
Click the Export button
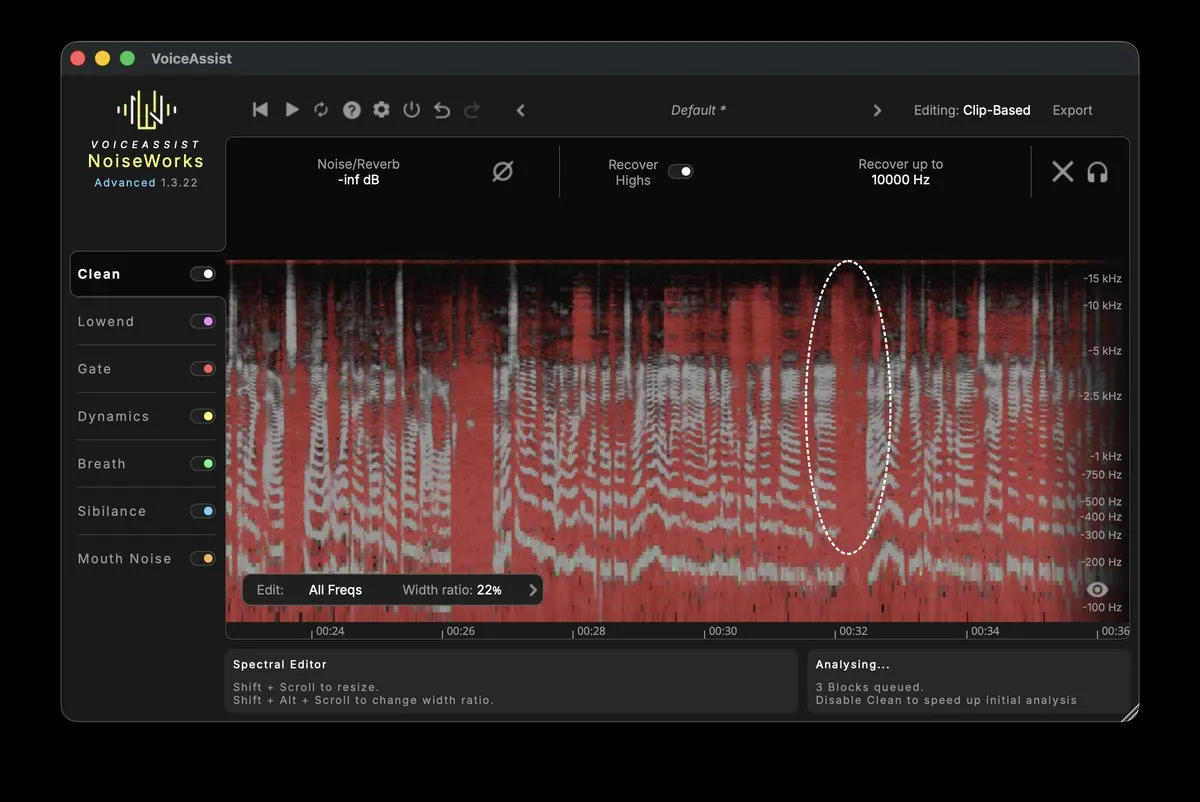(x=1072, y=110)
